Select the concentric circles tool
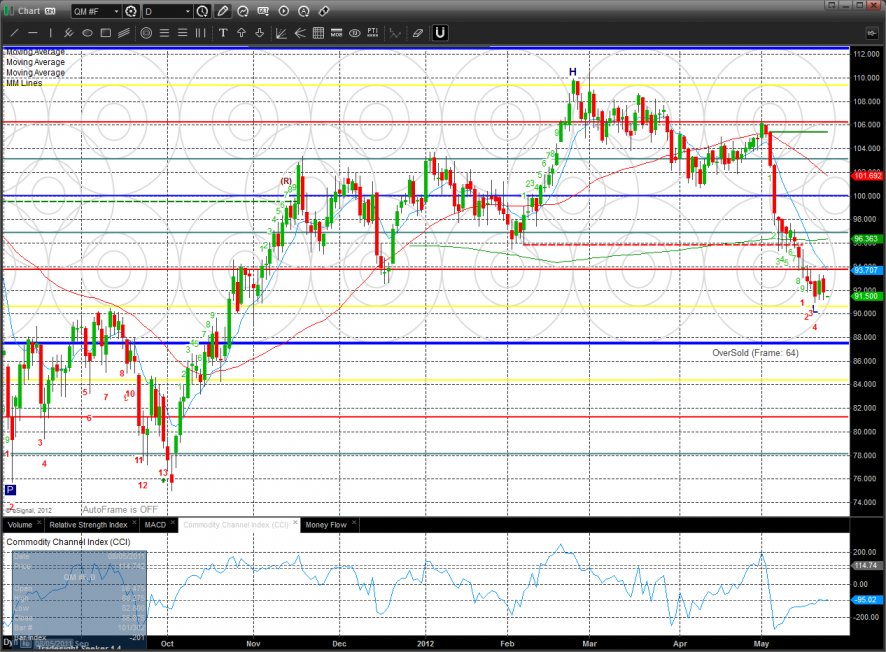Screen dimensions: 886x652 click(x=146, y=32)
